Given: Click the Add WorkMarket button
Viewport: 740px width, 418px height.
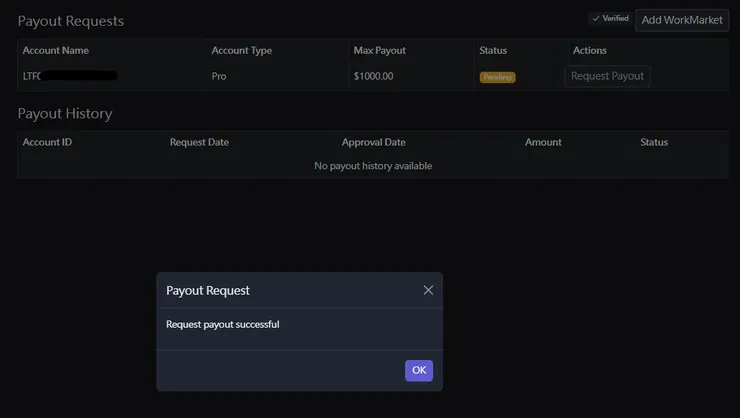Looking at the screenshot, I should (x=682, y=20).
